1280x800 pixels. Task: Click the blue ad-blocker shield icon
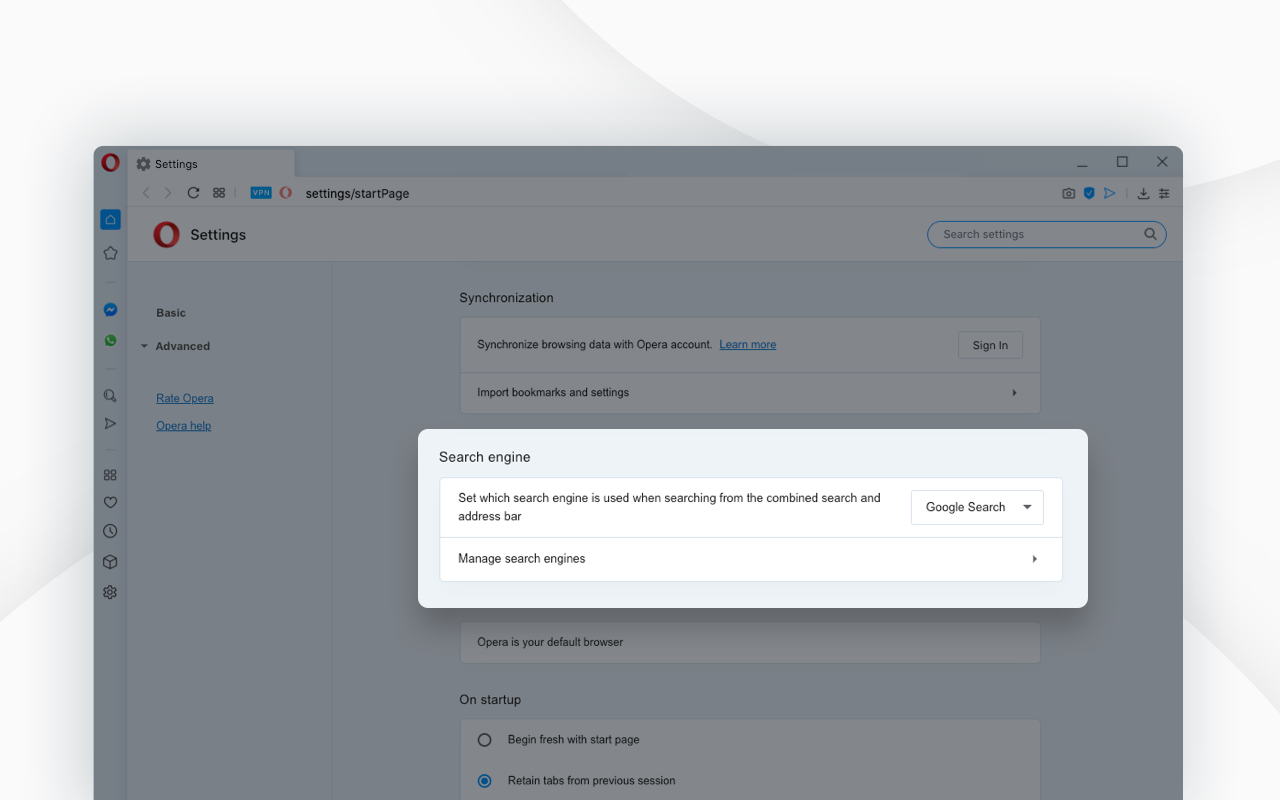[1089, 193]
